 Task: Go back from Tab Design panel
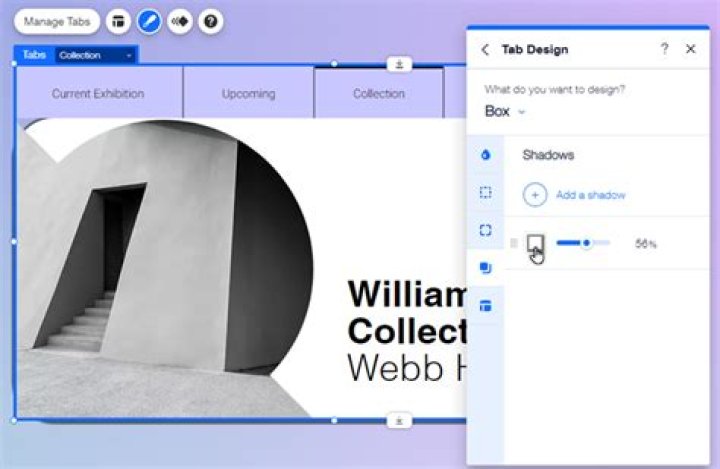point(485,49)
